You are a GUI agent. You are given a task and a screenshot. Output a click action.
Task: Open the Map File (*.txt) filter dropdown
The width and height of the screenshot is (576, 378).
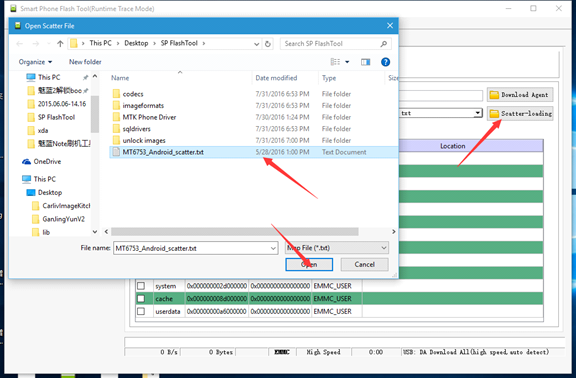click(337, 248)
